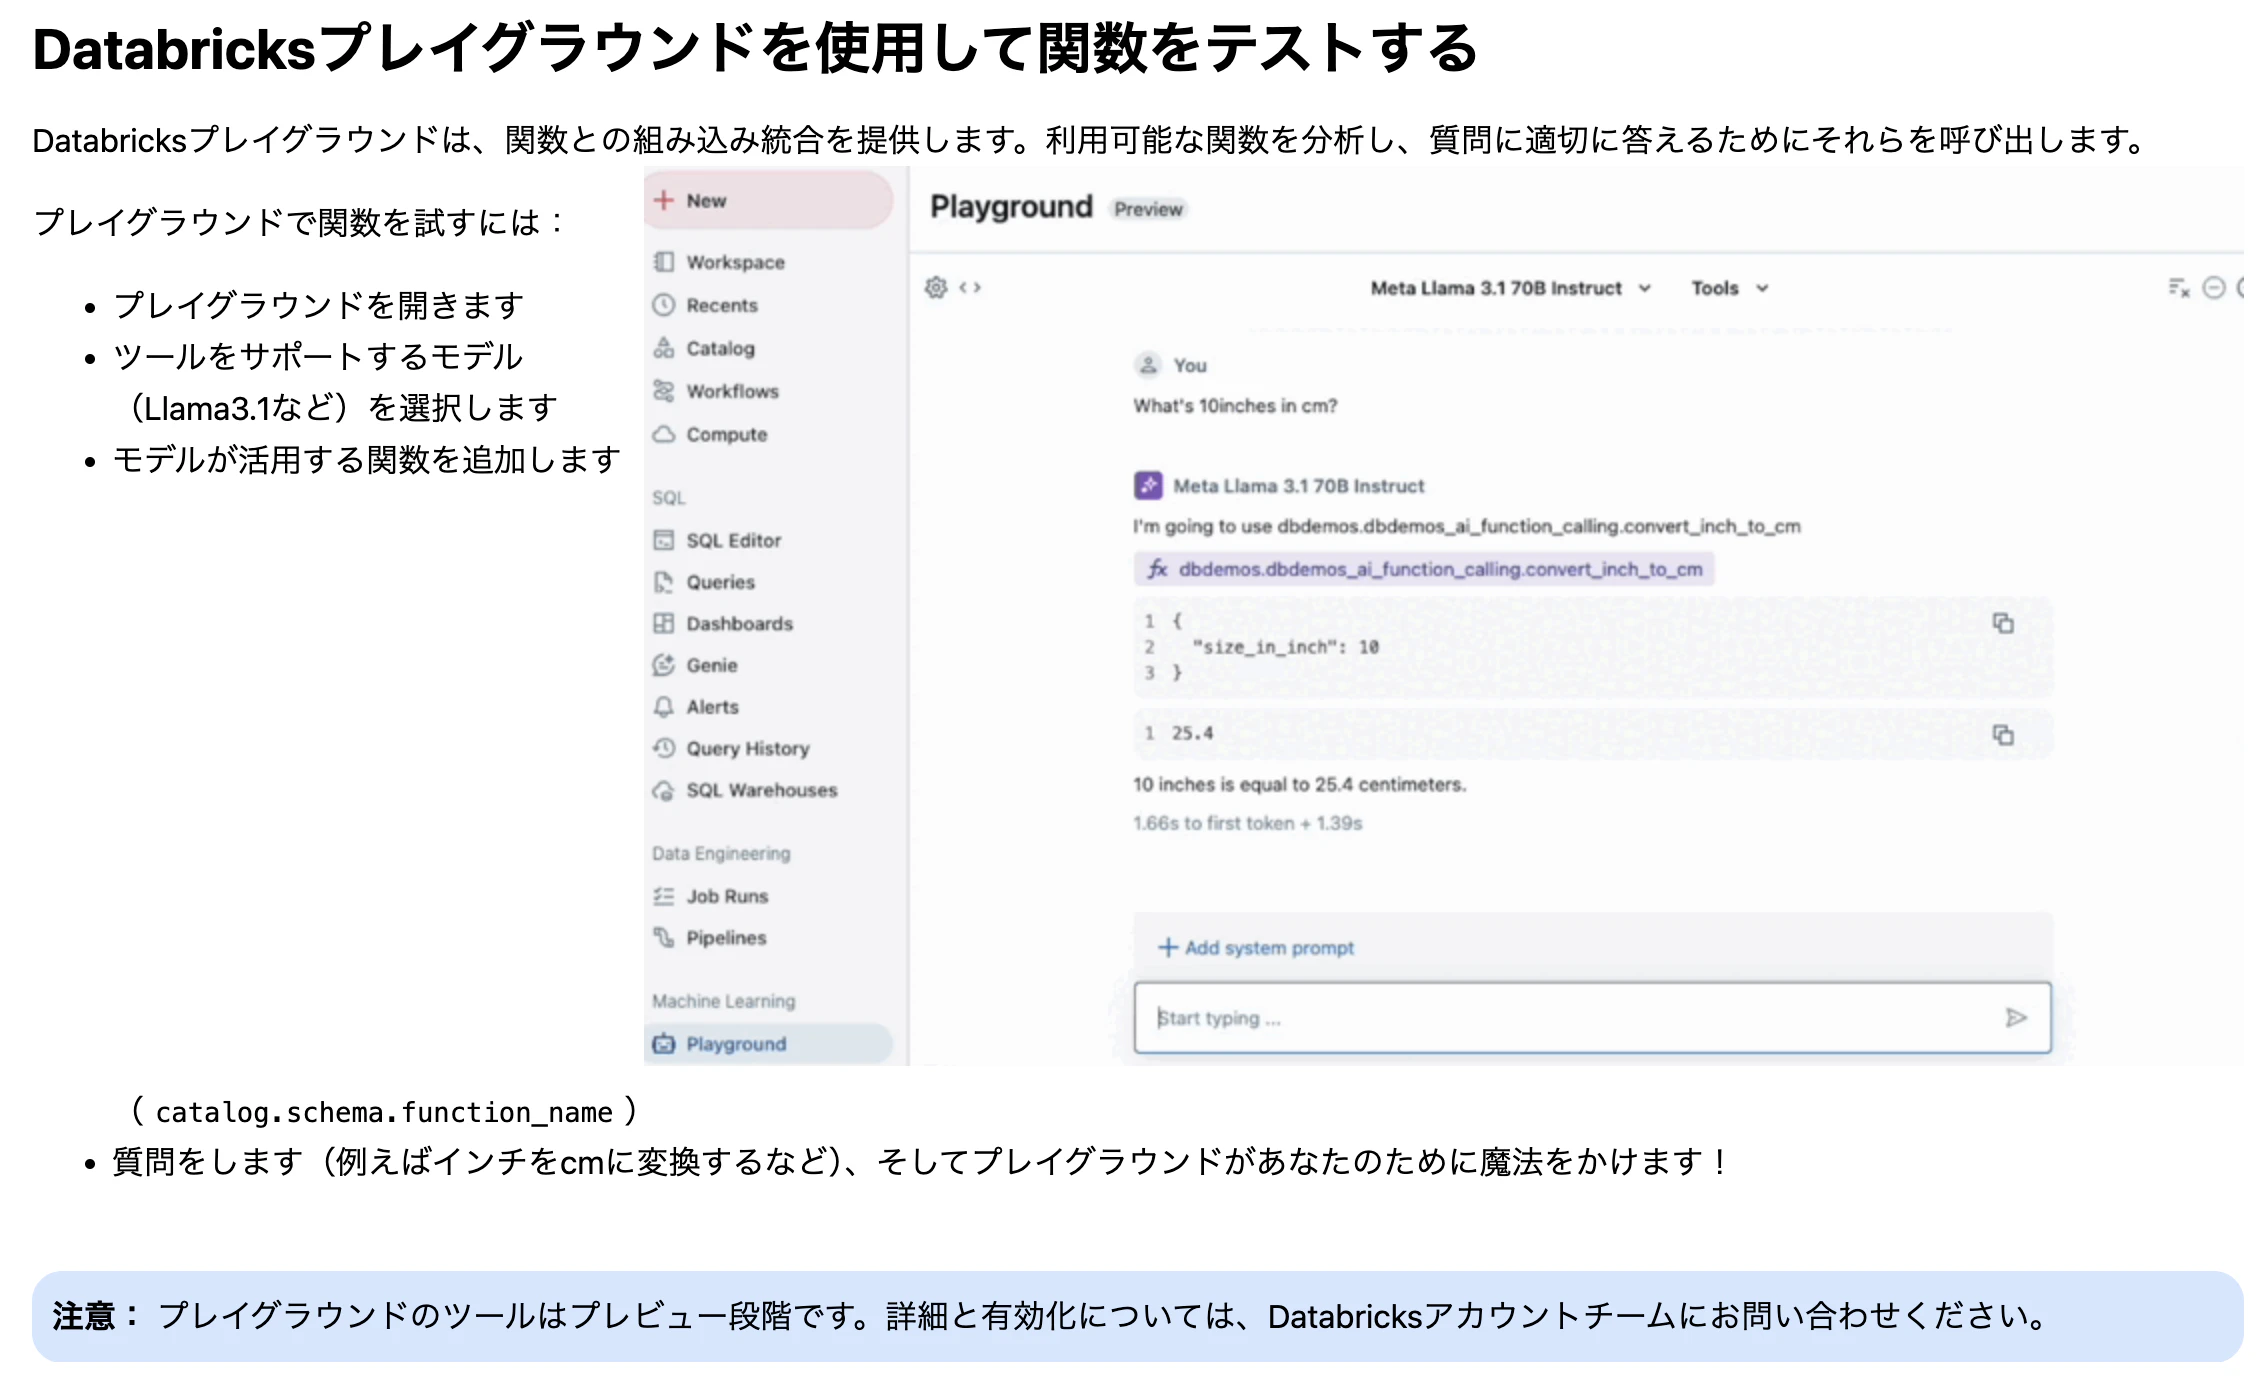Image resolution: width=2268 pixels, height=1382 pixels.
Task: Click the 'Data Engineering' section label
Action: pos(721,853)
